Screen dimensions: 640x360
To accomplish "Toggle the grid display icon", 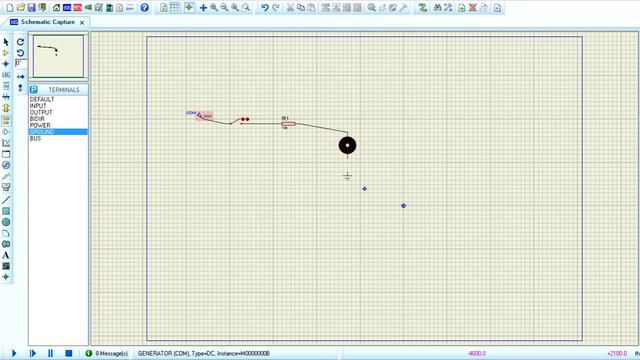I will [175, 7].
